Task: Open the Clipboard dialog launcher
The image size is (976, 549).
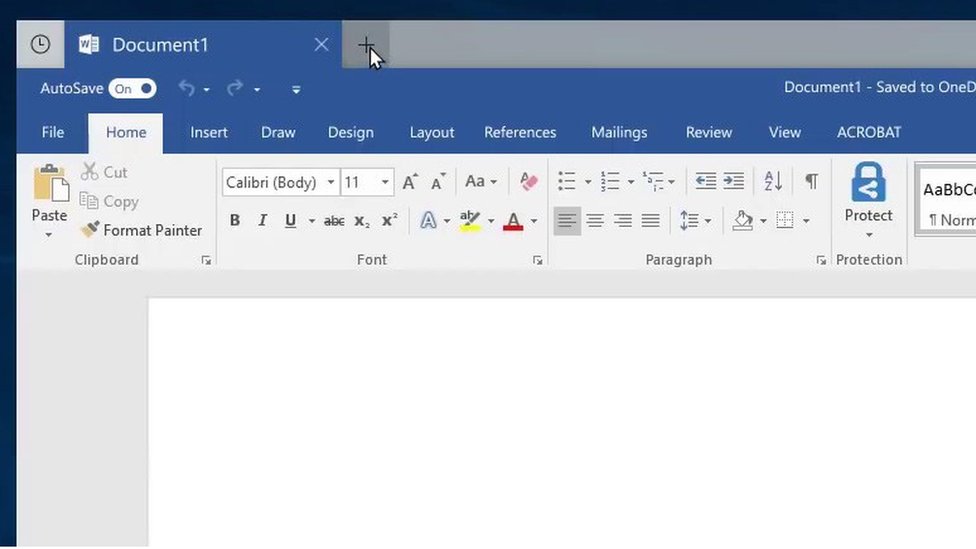Action: 206,261
